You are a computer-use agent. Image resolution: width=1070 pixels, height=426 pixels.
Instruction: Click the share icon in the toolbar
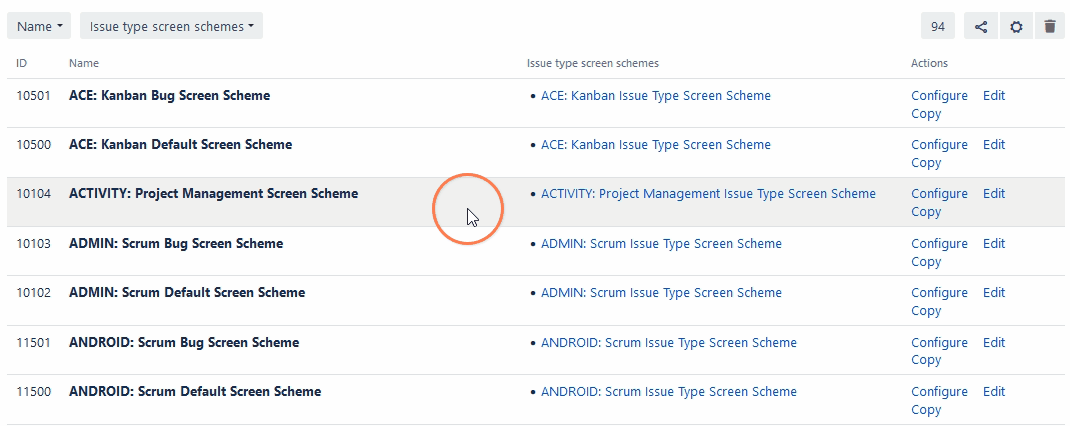[x=981, y=26]
